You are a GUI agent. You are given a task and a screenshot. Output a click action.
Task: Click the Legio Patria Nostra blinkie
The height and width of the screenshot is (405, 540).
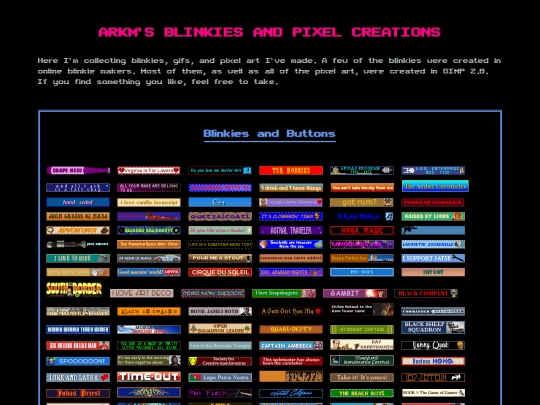pyautogui.click(x=220, y=377)
